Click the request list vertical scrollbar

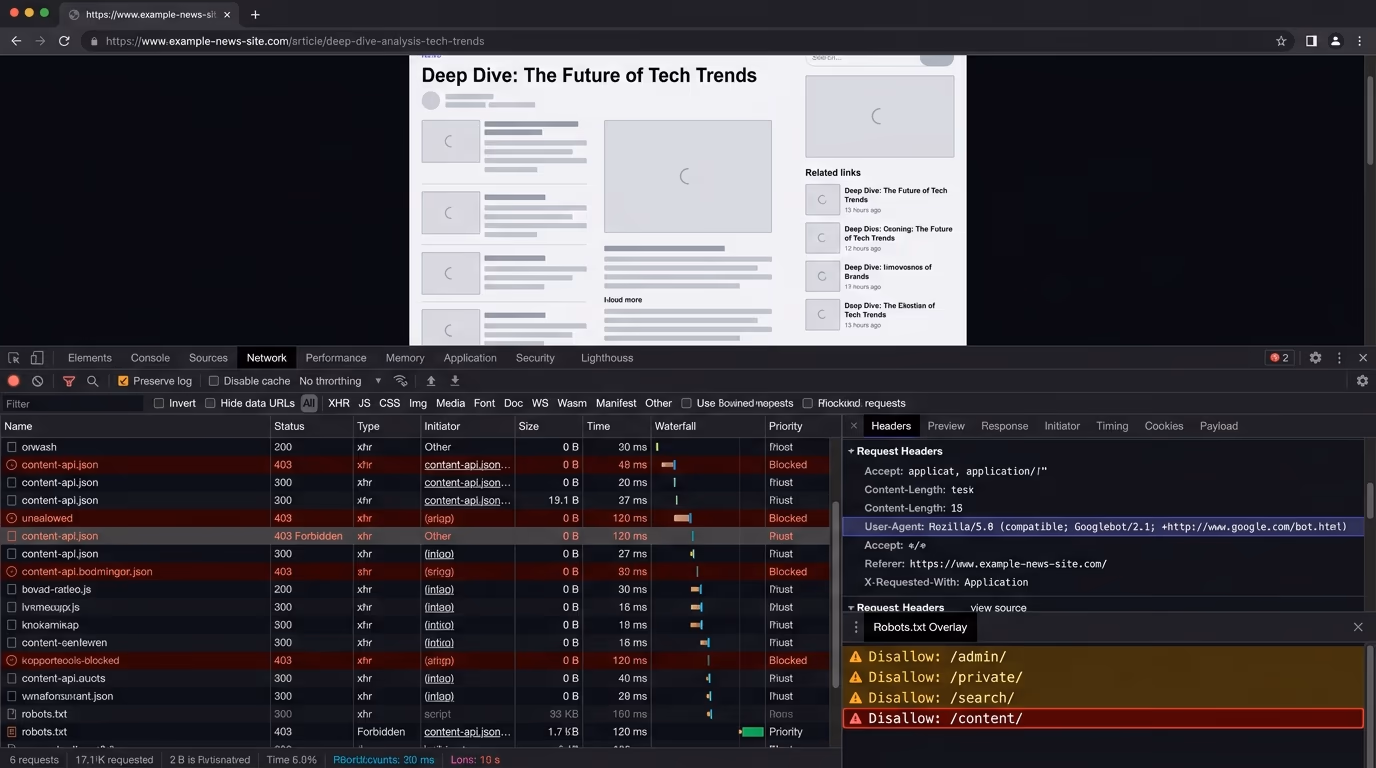(836, 594)
